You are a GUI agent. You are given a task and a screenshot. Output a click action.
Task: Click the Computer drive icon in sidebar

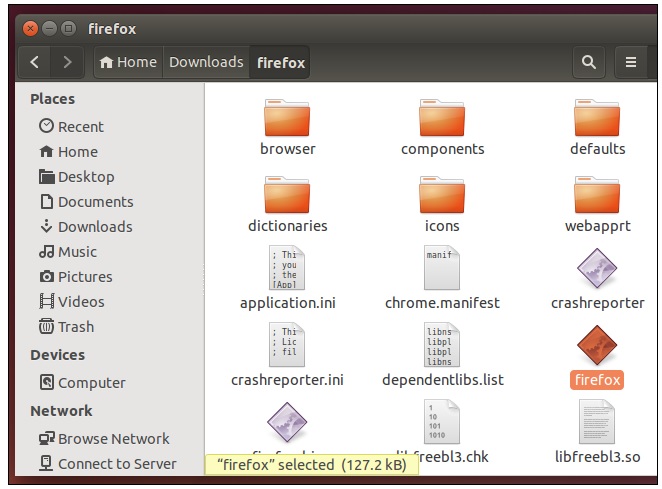pos(46,382)
